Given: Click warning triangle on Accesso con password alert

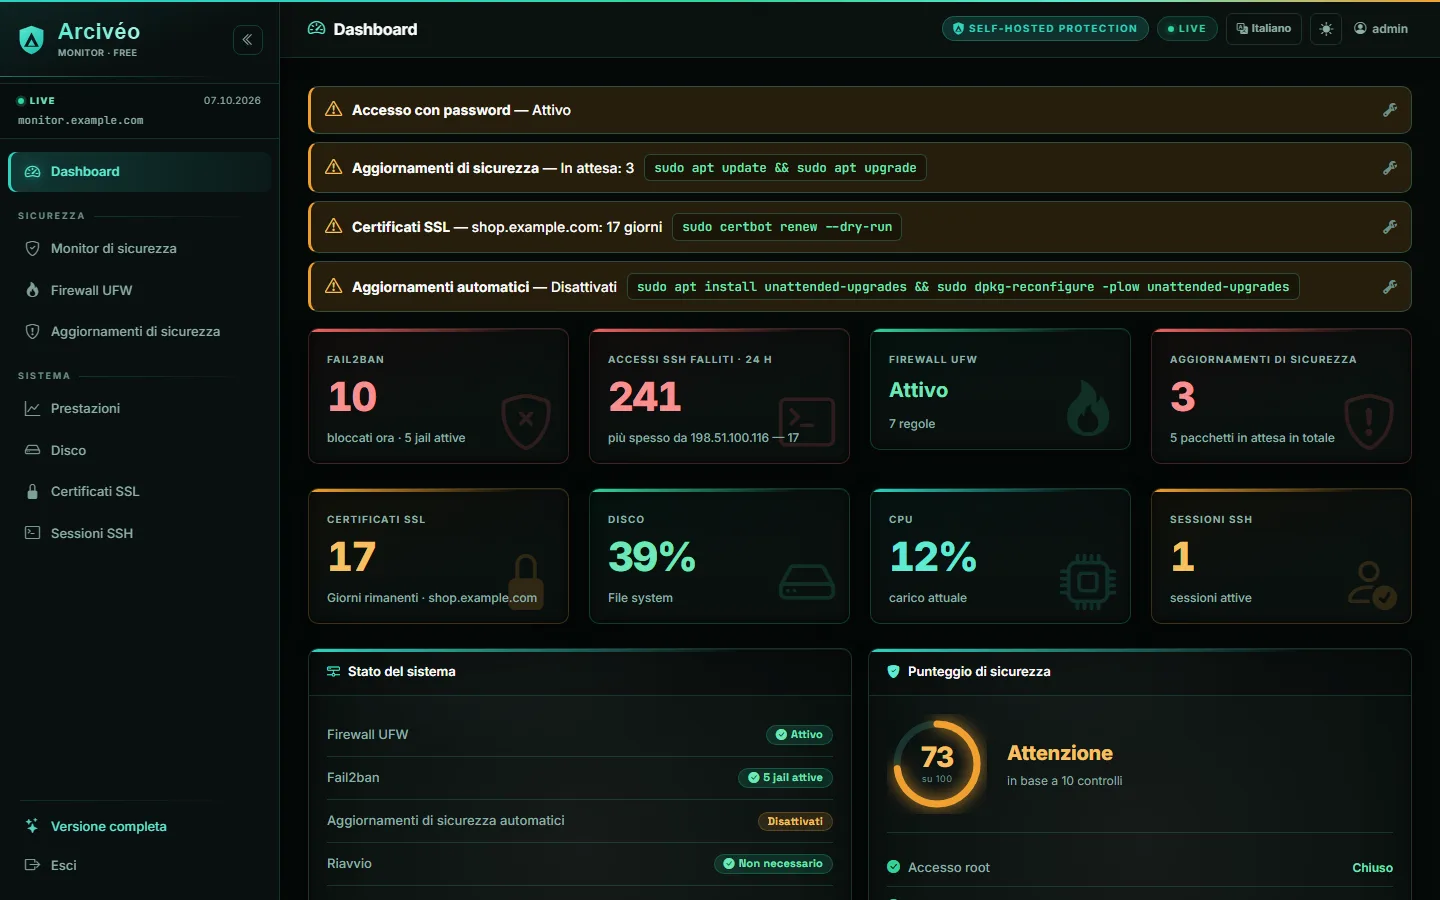Looking at the screenshot, I should pos(334,110).
